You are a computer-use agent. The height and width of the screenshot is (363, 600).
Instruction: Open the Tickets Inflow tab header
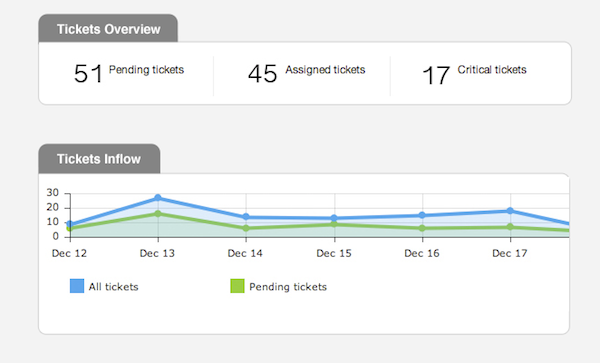[x=99, y=158]
